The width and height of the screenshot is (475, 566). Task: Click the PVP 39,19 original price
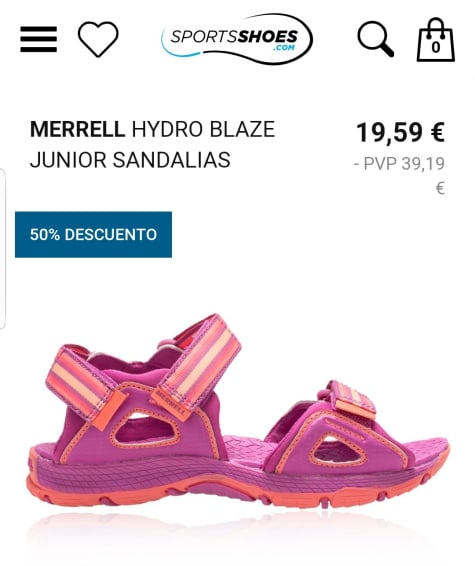coord(399,164)
